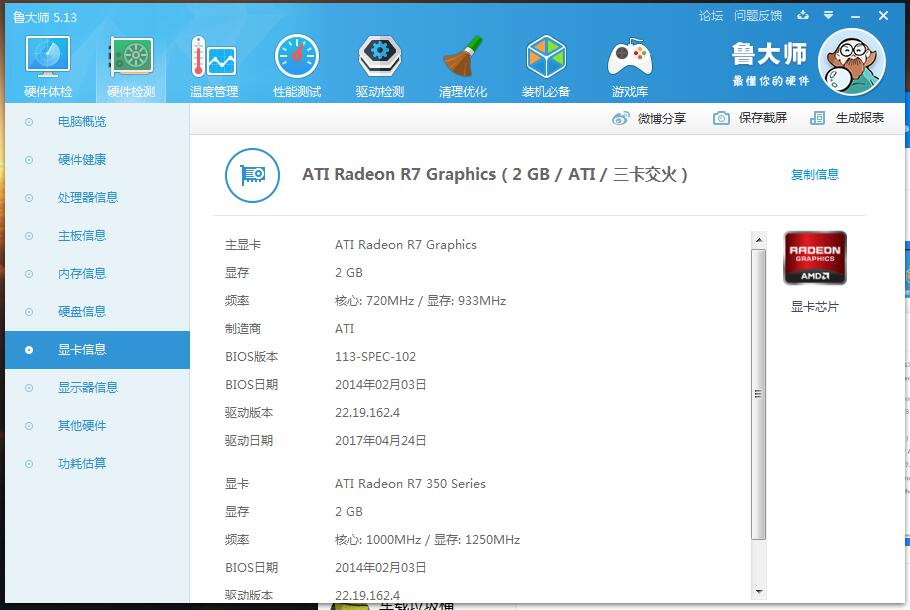The height and width of the screenshot is (610, 910).
Task: Click the first 2014年02月03日 BIOS date
Action: [381, 385]
